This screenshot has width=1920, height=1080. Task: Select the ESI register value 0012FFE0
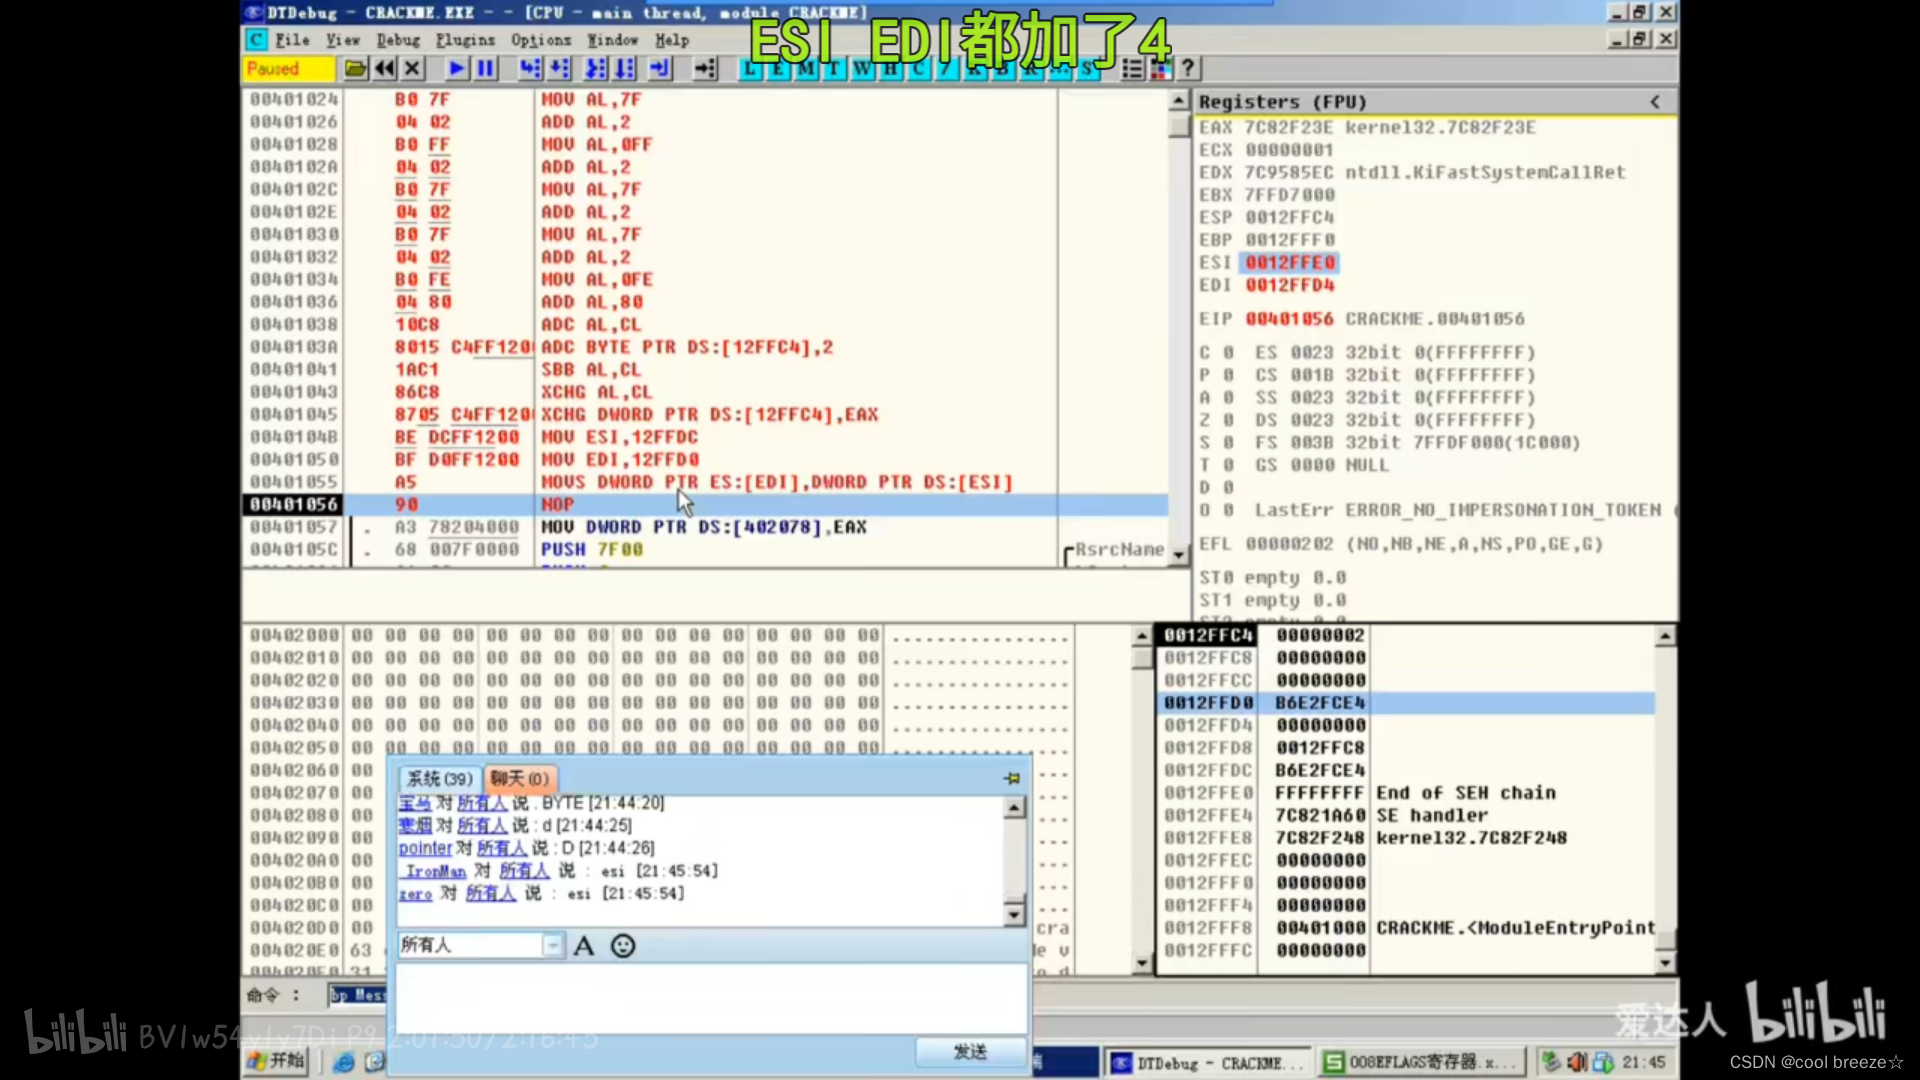(x=1290, y=262)
